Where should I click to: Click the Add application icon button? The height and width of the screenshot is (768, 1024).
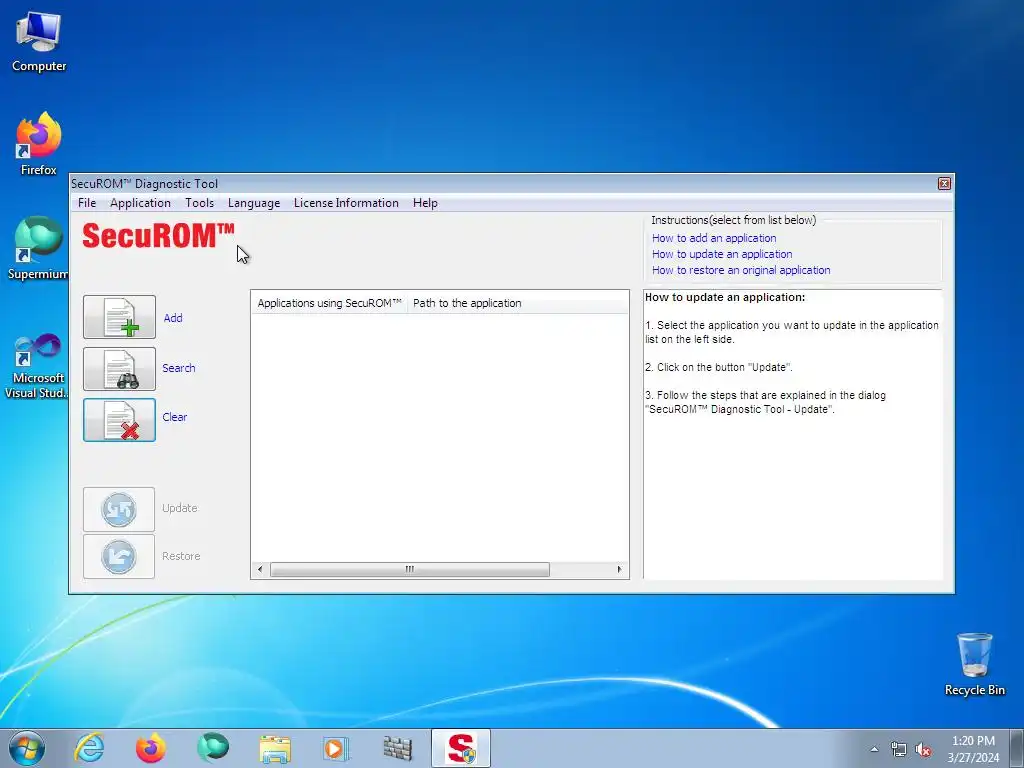pyautogui.click(x=119, y=317)
